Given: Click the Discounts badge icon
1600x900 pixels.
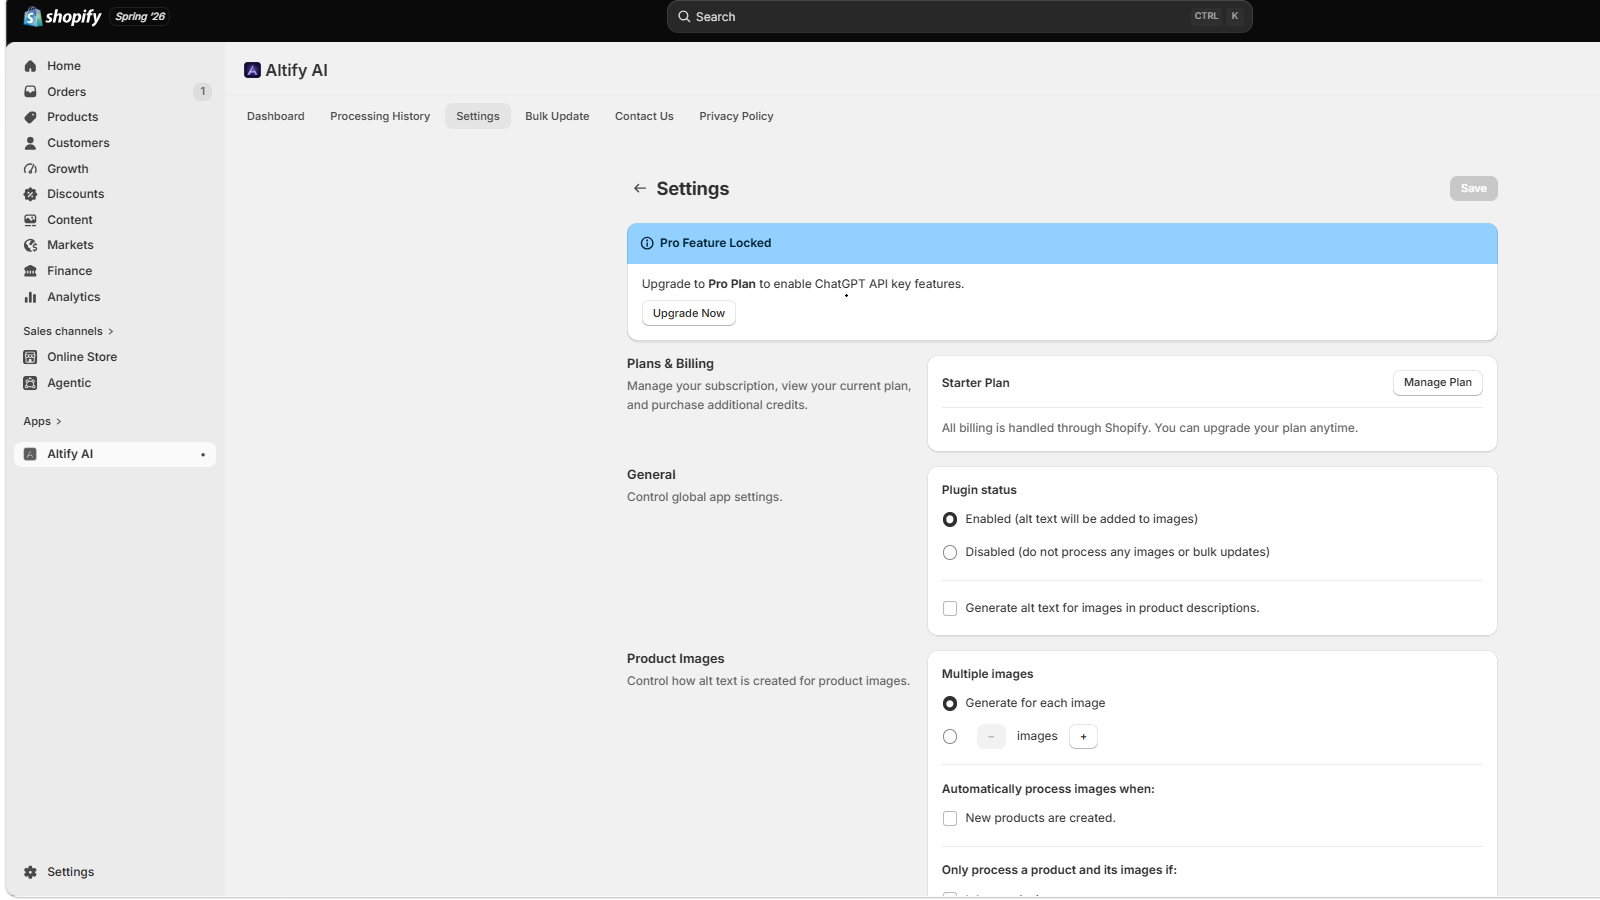Looking at the screenshot, I should pos(31,194).
